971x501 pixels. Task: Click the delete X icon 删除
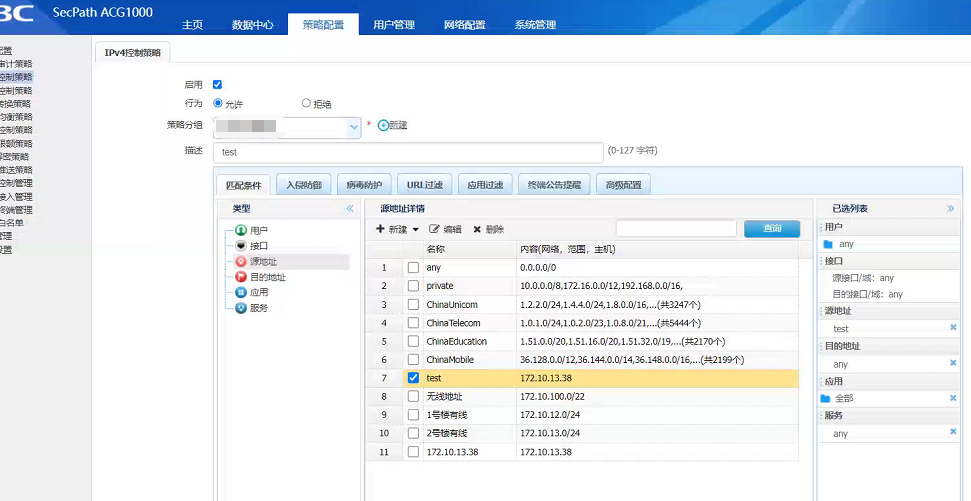click(x=477, y=229)
